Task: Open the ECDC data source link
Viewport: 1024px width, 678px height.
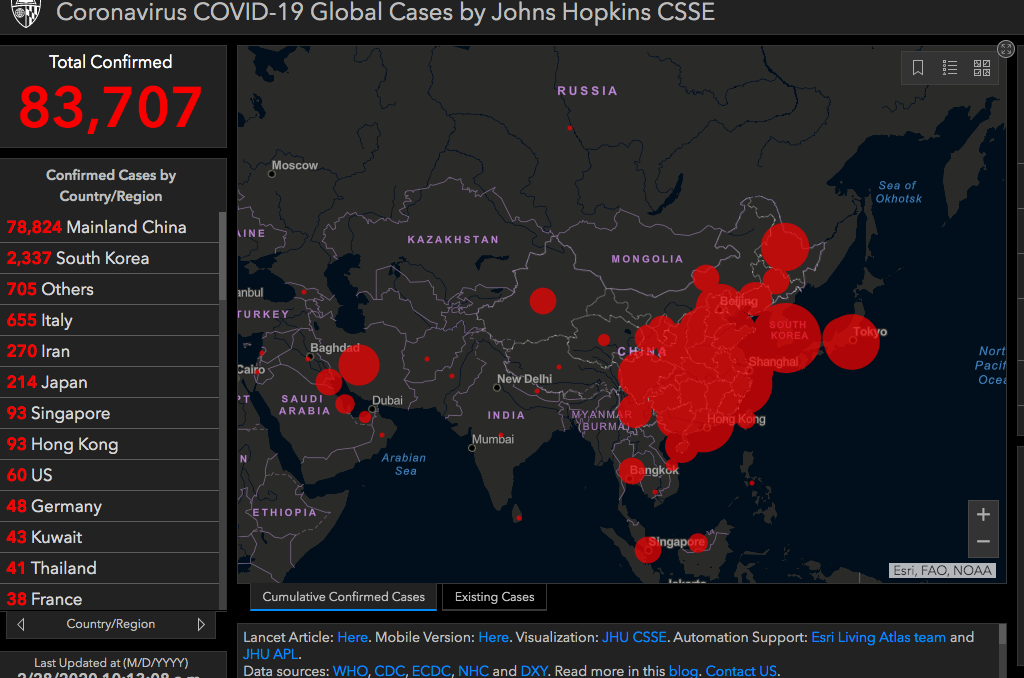Action: pyautogui.click(x=431, y=671)
